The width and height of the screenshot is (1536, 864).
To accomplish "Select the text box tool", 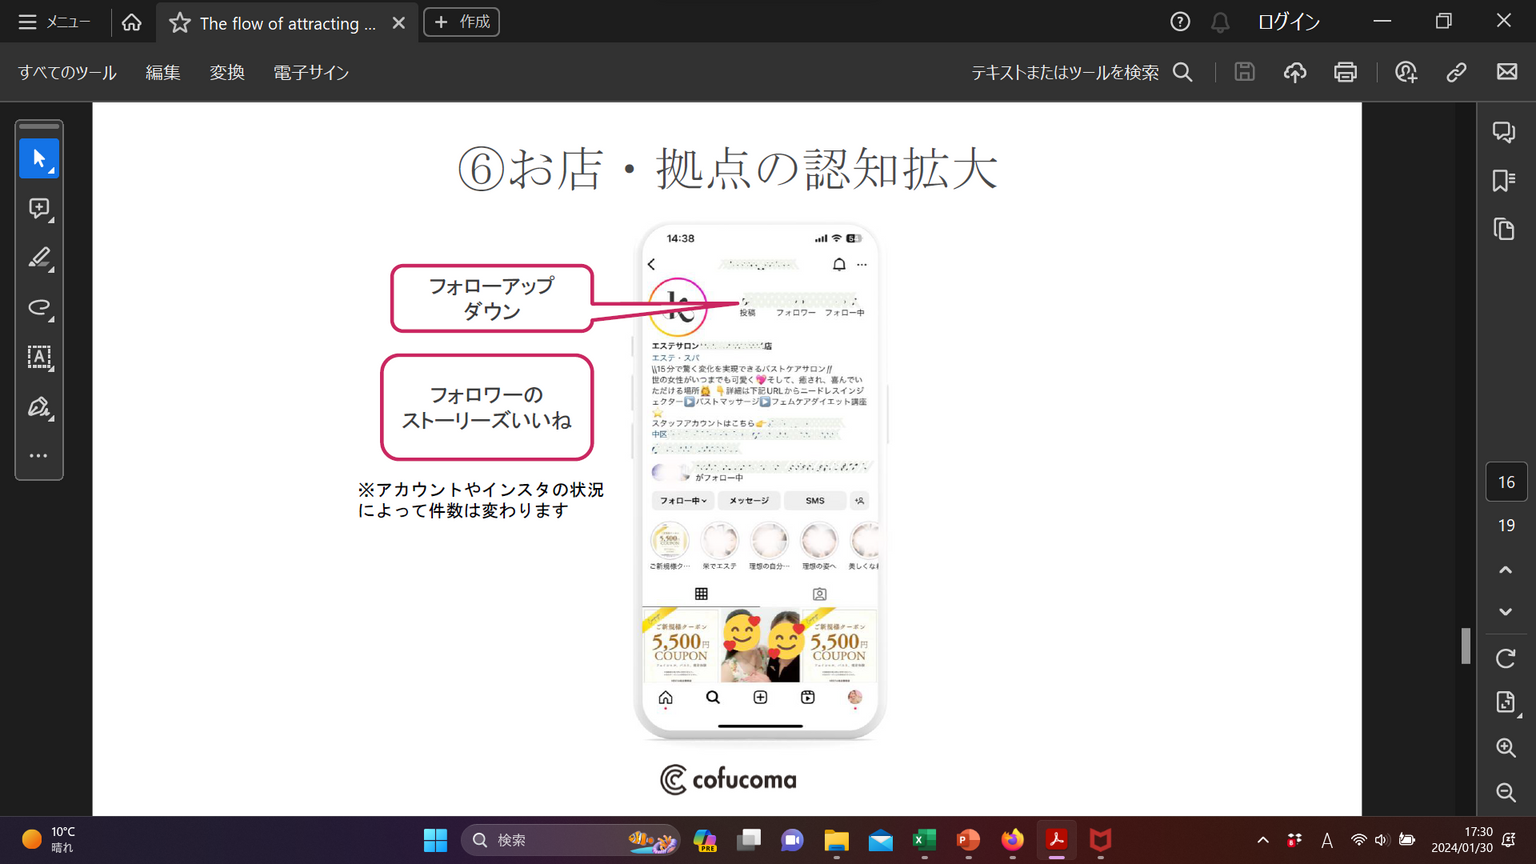I will (x=39, y=357).
